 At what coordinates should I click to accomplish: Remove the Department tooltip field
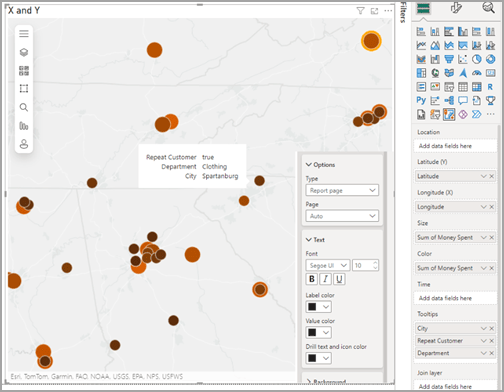click(492, 353)
